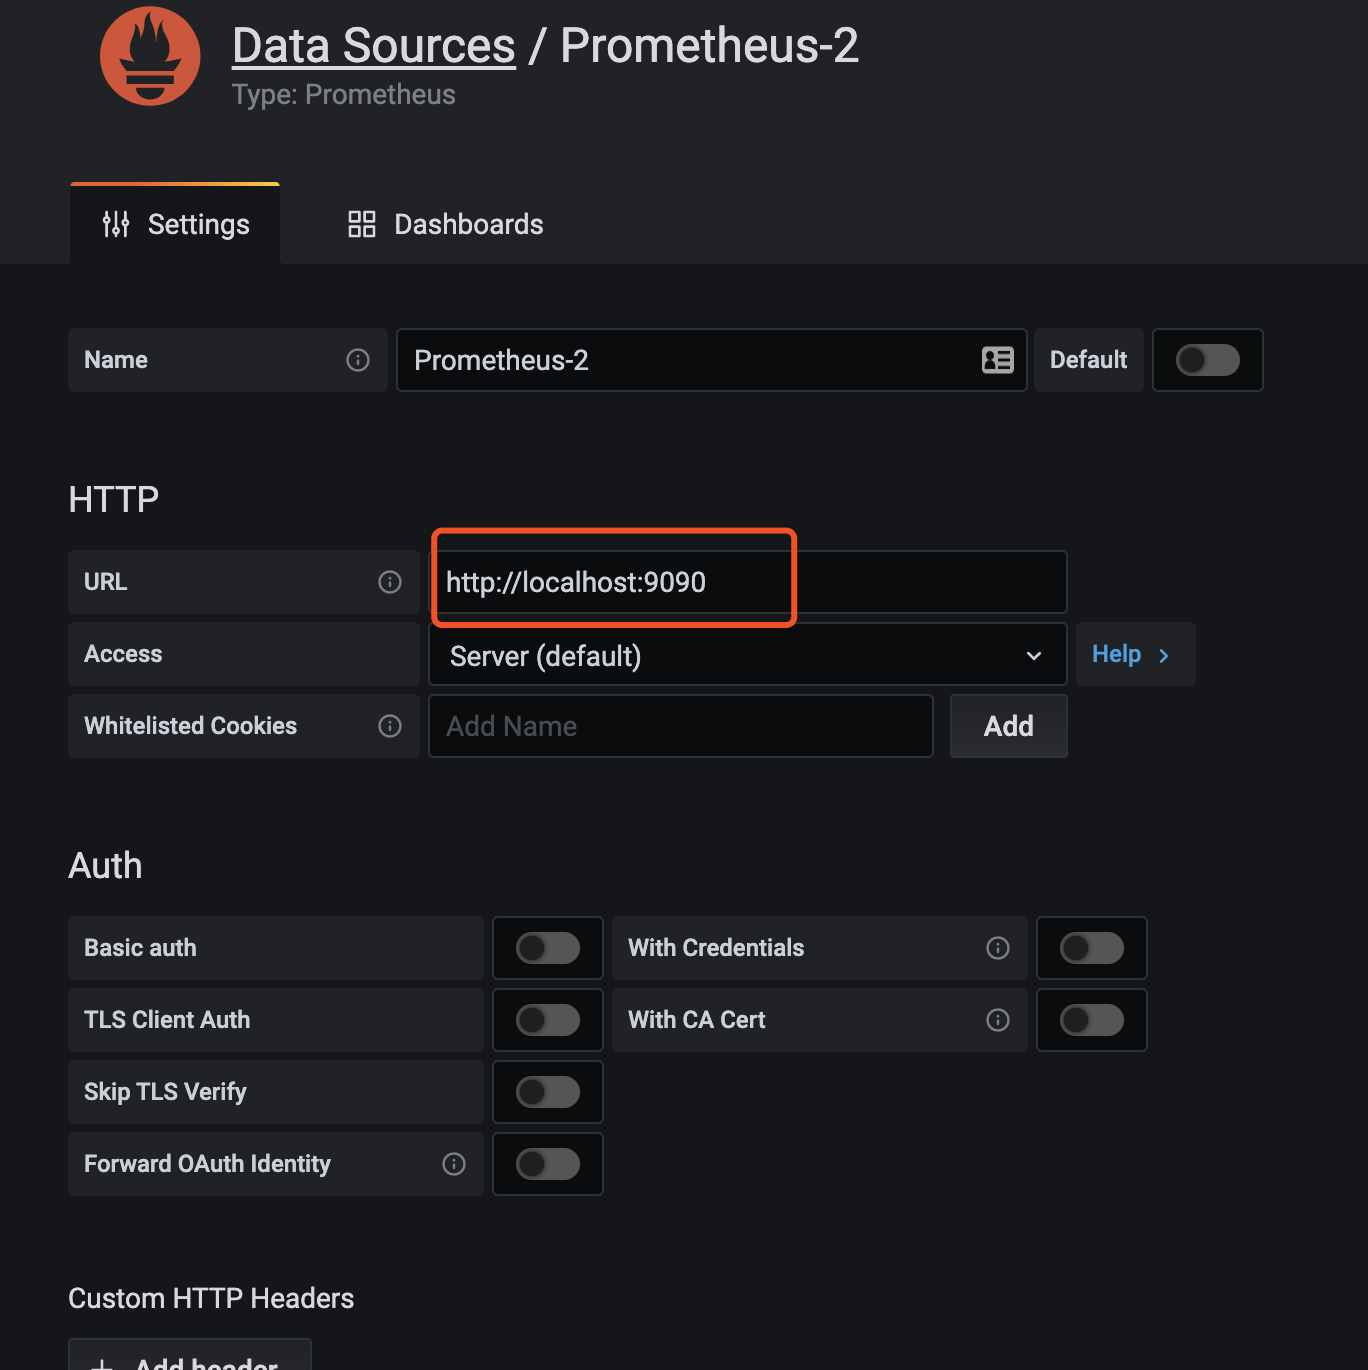Viewport: 1368px width, 1370px height.
Task: Toggle the Default data source switch
Action: pyautogui.click(x=1208, y=360)
